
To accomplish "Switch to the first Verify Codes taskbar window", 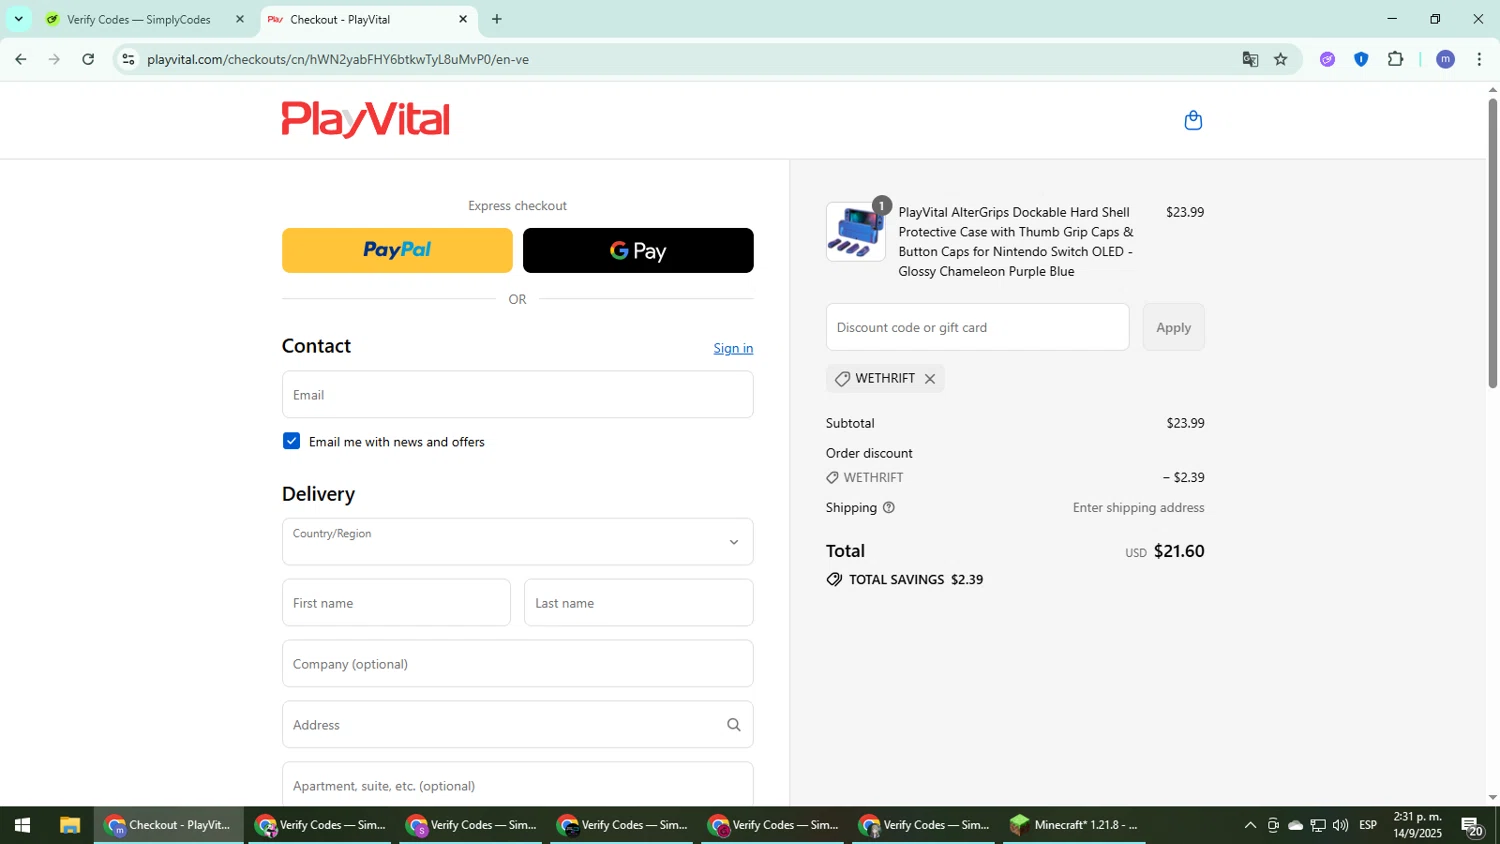I will point(321,826).
